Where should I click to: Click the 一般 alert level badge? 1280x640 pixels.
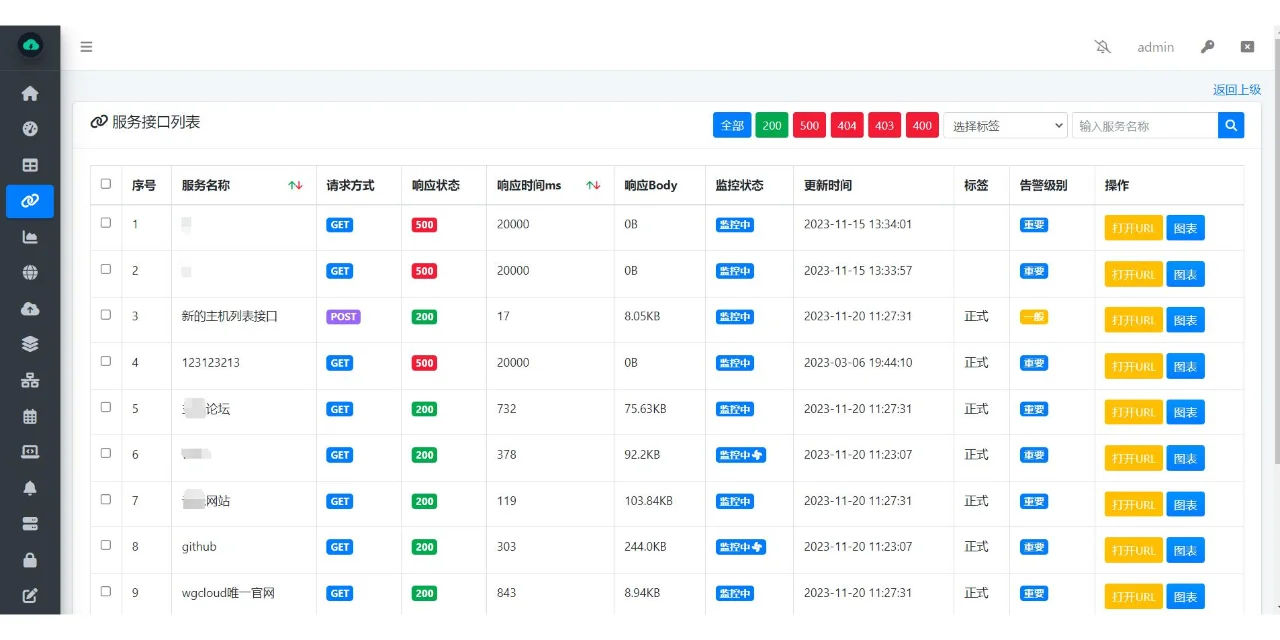1034,317
